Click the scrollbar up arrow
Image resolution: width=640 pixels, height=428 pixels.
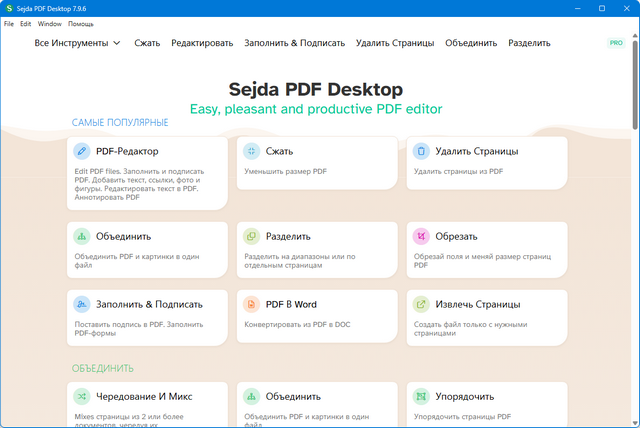(x=635, y=36)
